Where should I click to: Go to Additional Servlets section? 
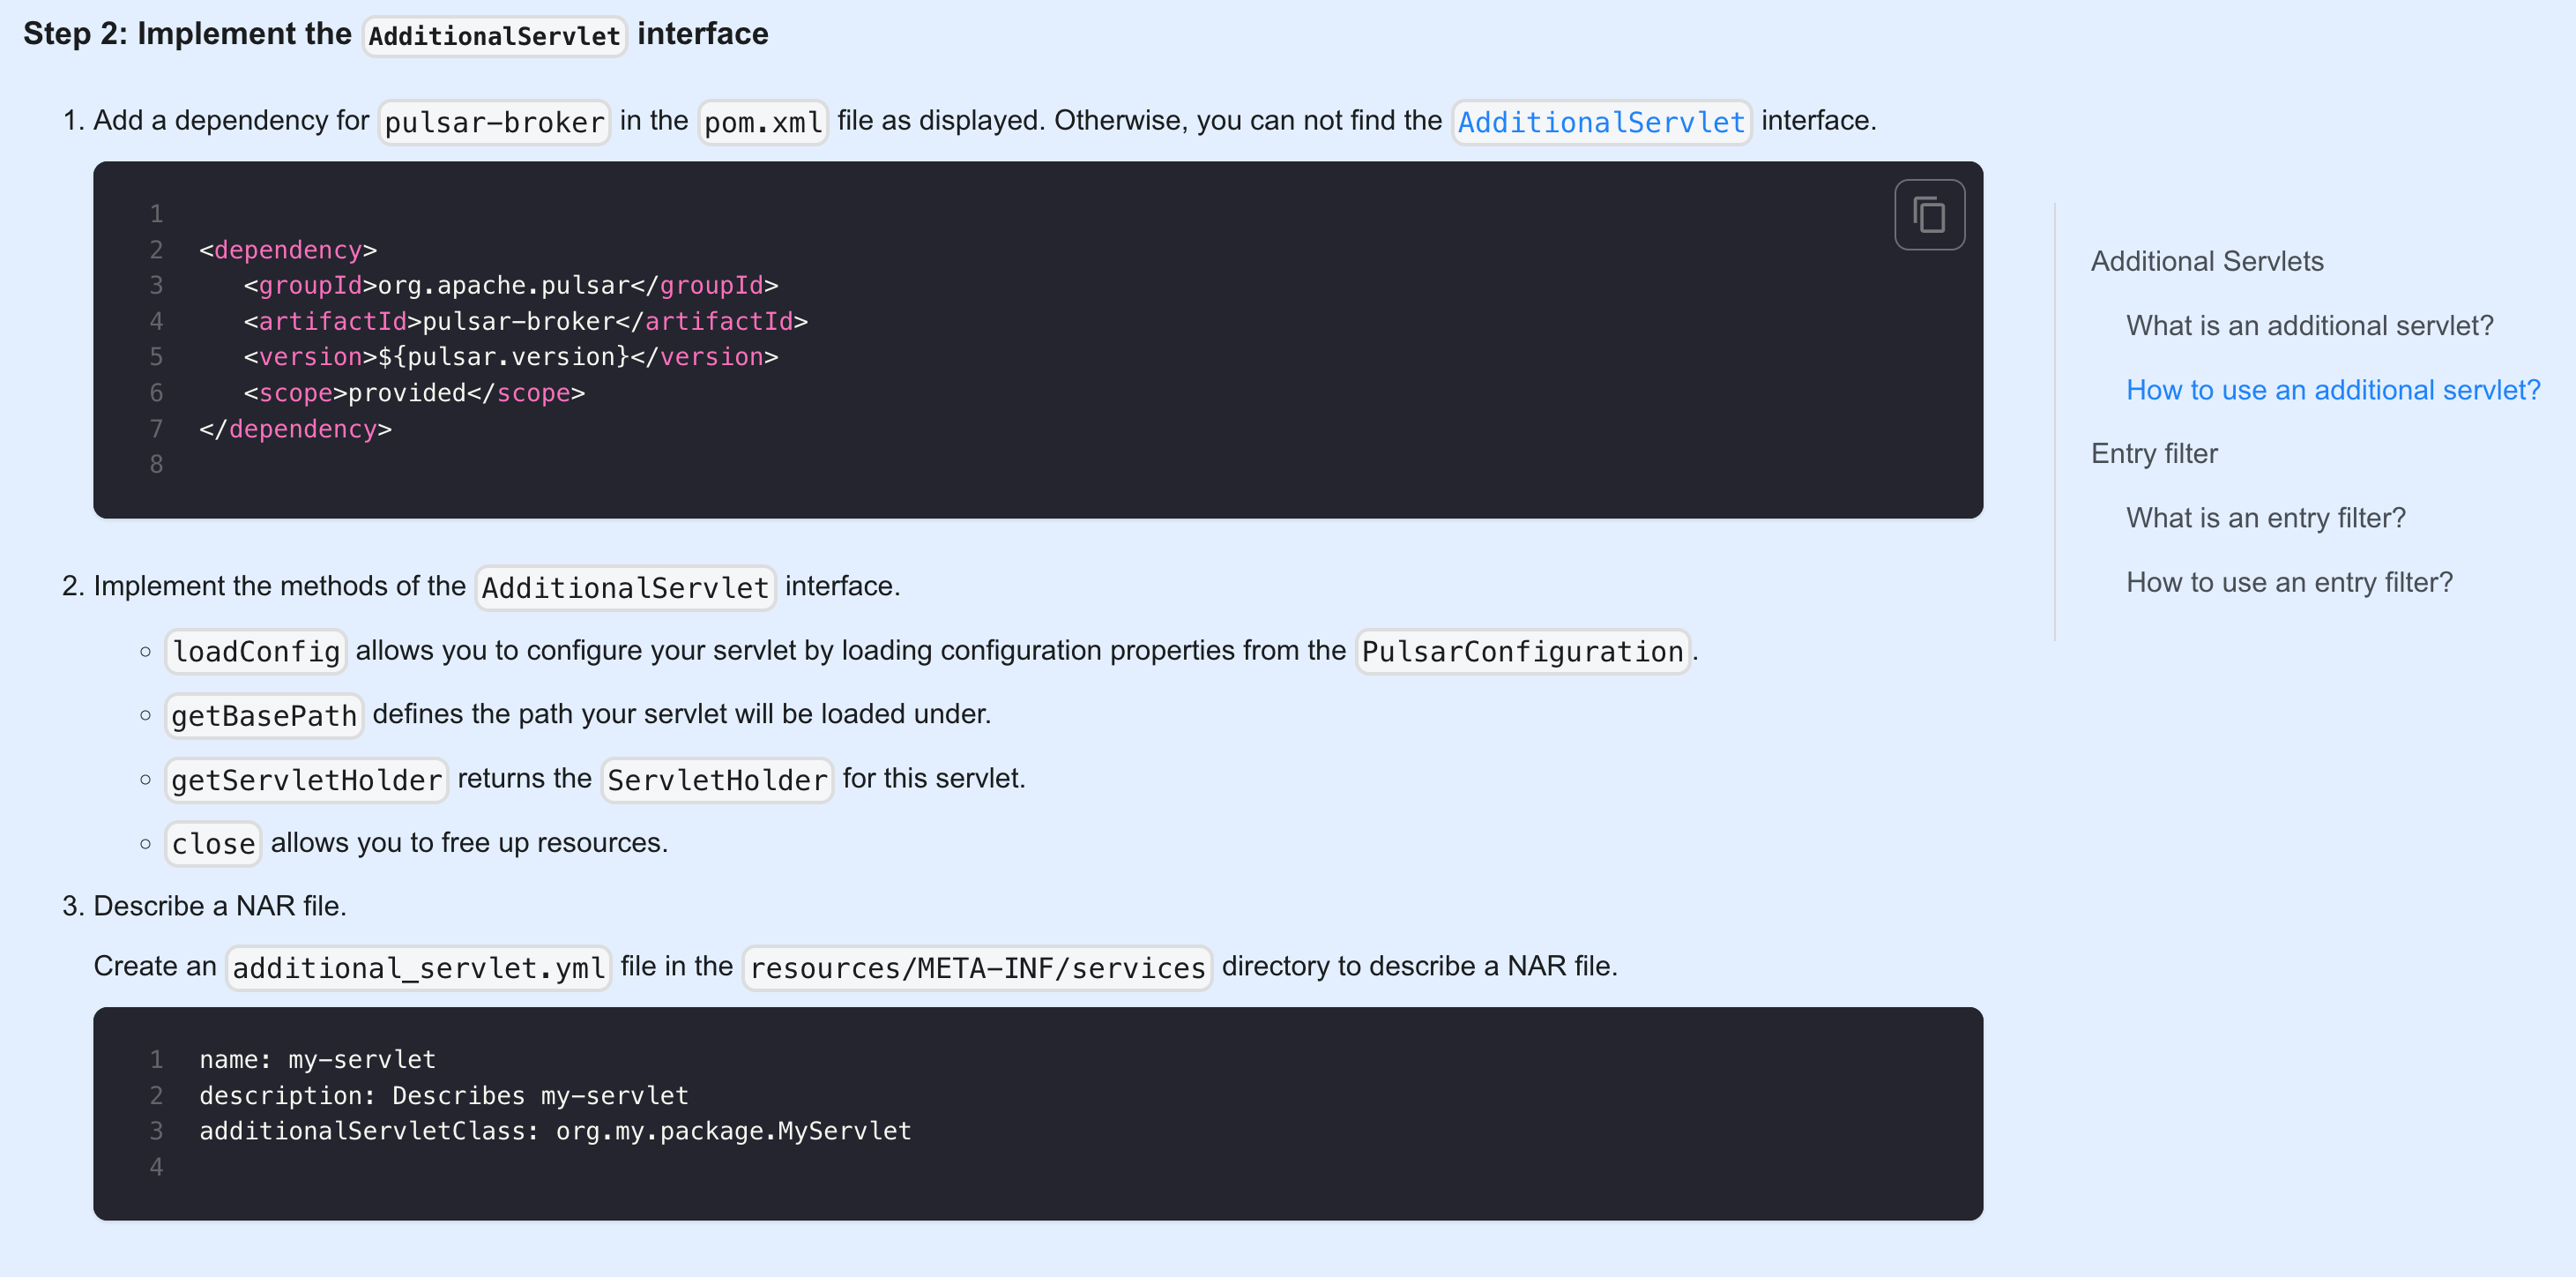[x=2206, y=261]
